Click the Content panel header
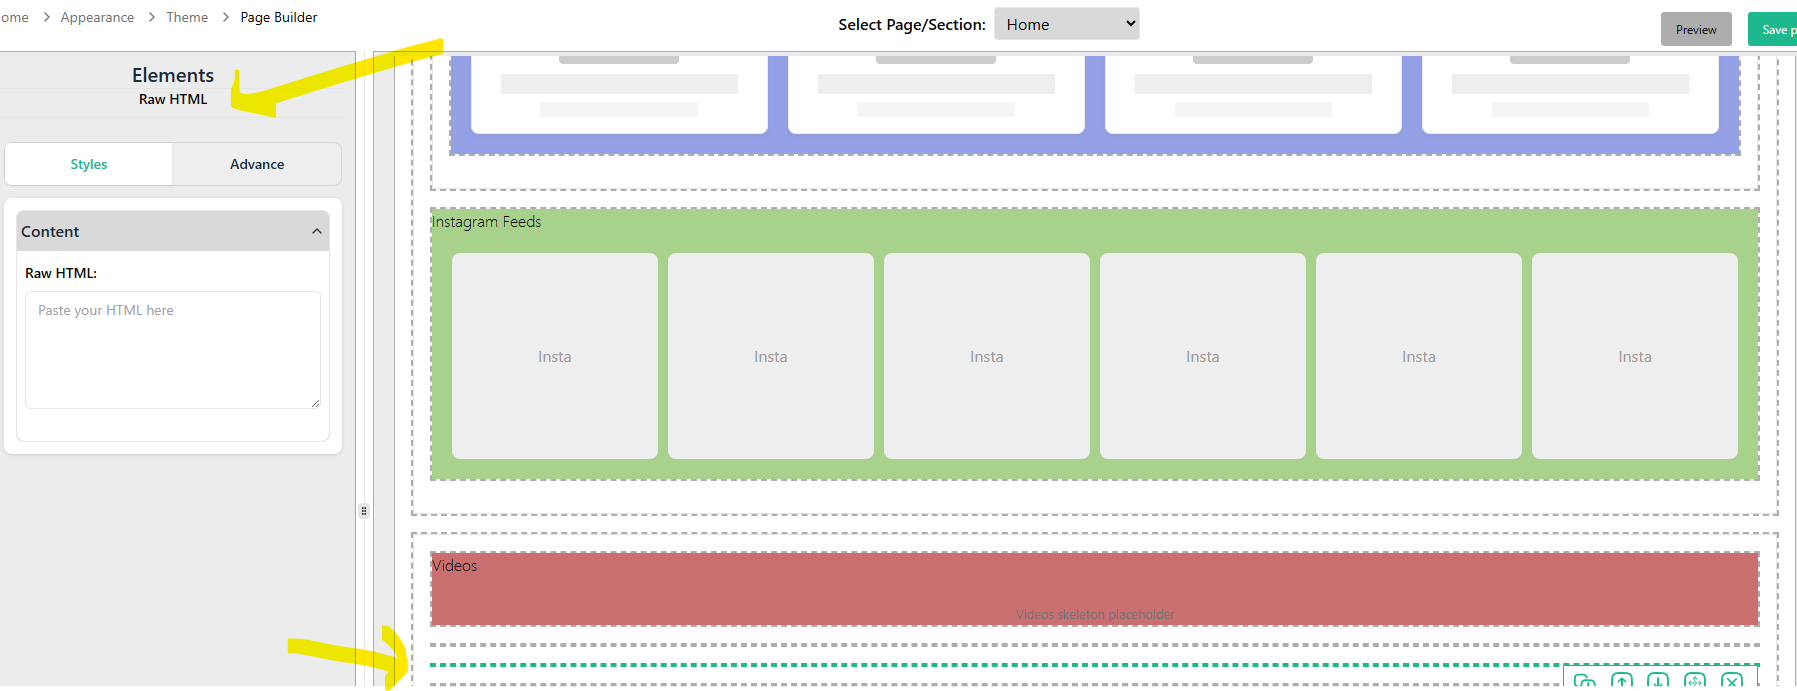 [x=173, y=231]
